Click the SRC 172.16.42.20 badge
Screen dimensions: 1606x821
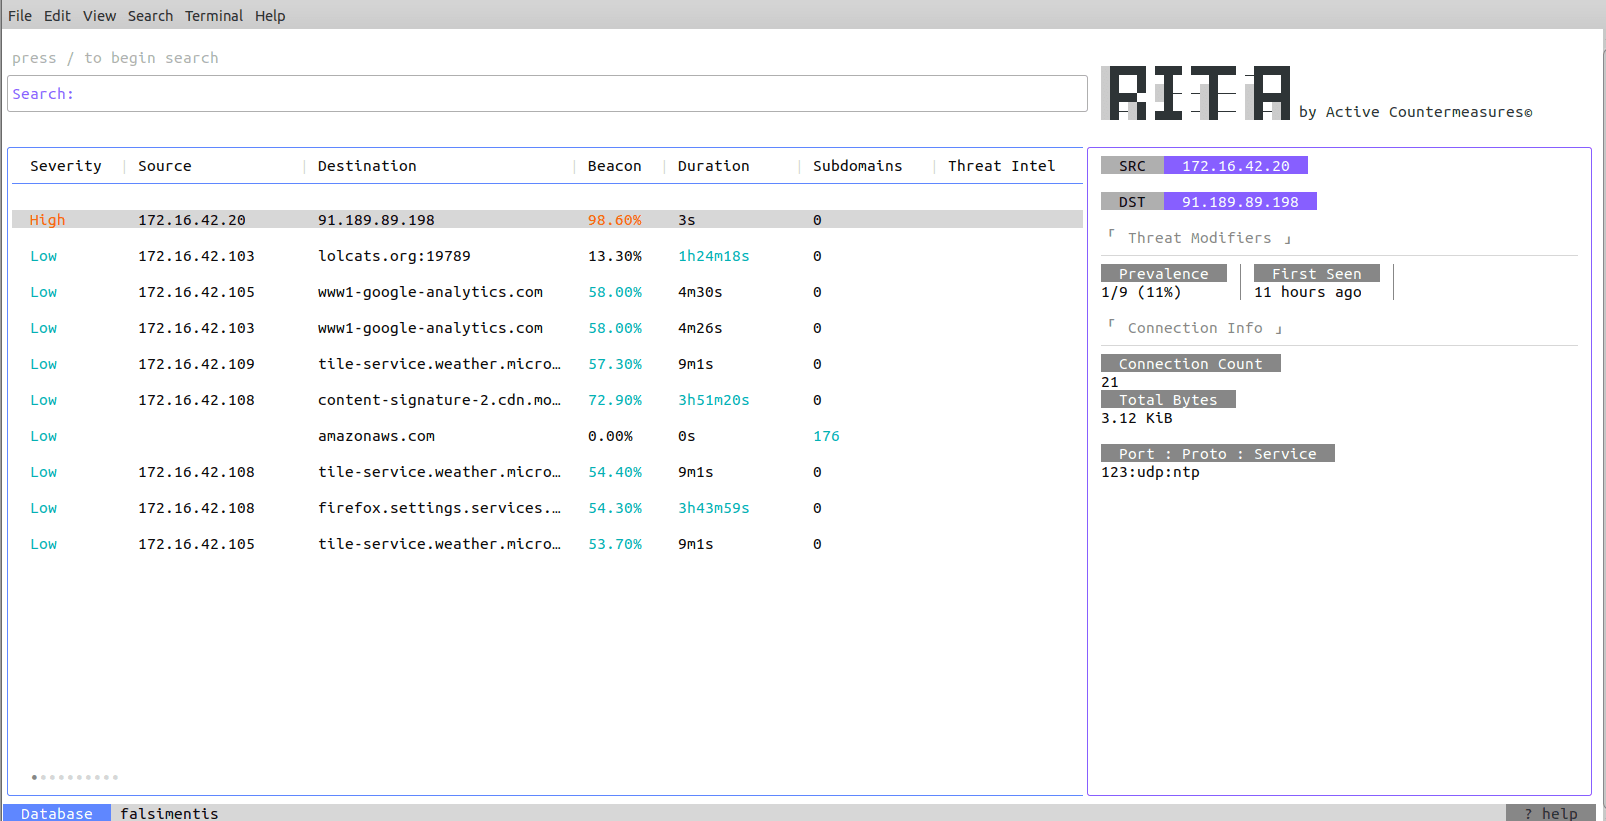coord(1204,166)
